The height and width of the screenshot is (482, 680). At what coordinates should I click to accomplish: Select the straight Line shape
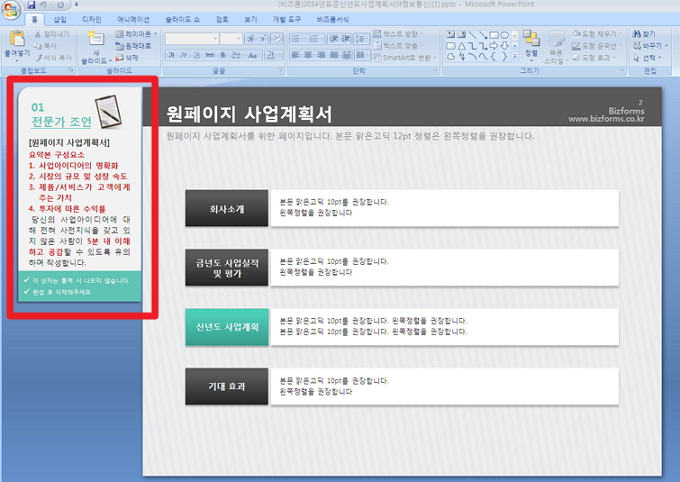(x=472, y=35)
